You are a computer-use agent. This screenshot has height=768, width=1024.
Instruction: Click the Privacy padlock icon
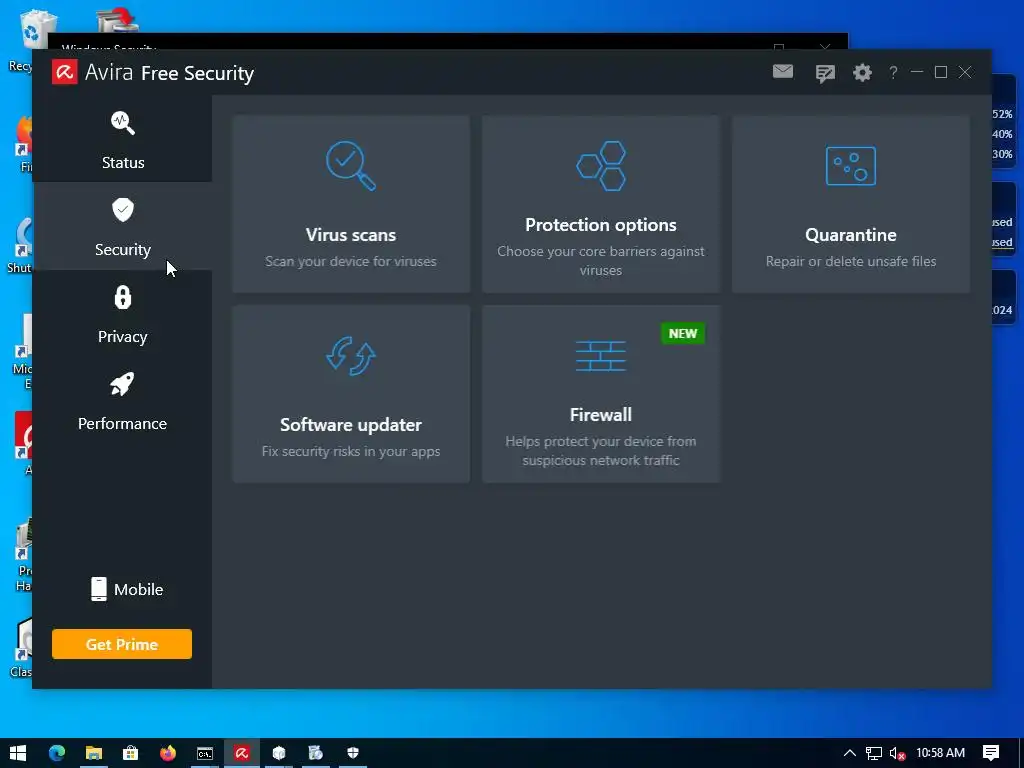123,297
